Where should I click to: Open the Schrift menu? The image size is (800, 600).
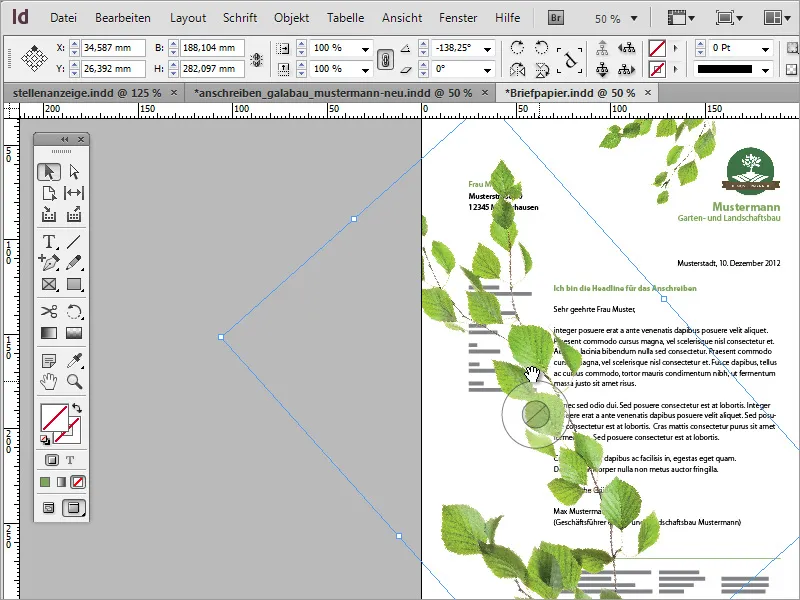[240, 18]
